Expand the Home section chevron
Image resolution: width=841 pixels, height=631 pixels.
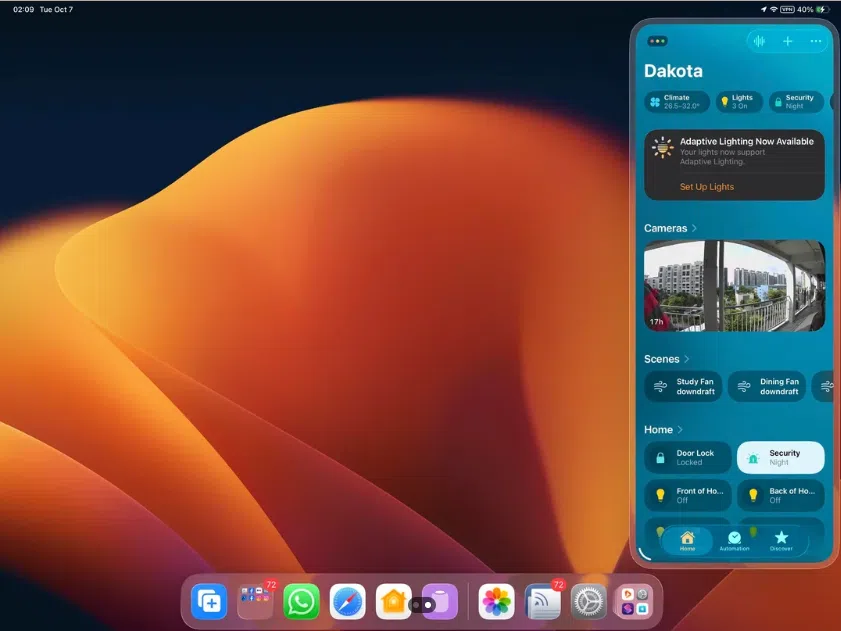tap(680, 430)
